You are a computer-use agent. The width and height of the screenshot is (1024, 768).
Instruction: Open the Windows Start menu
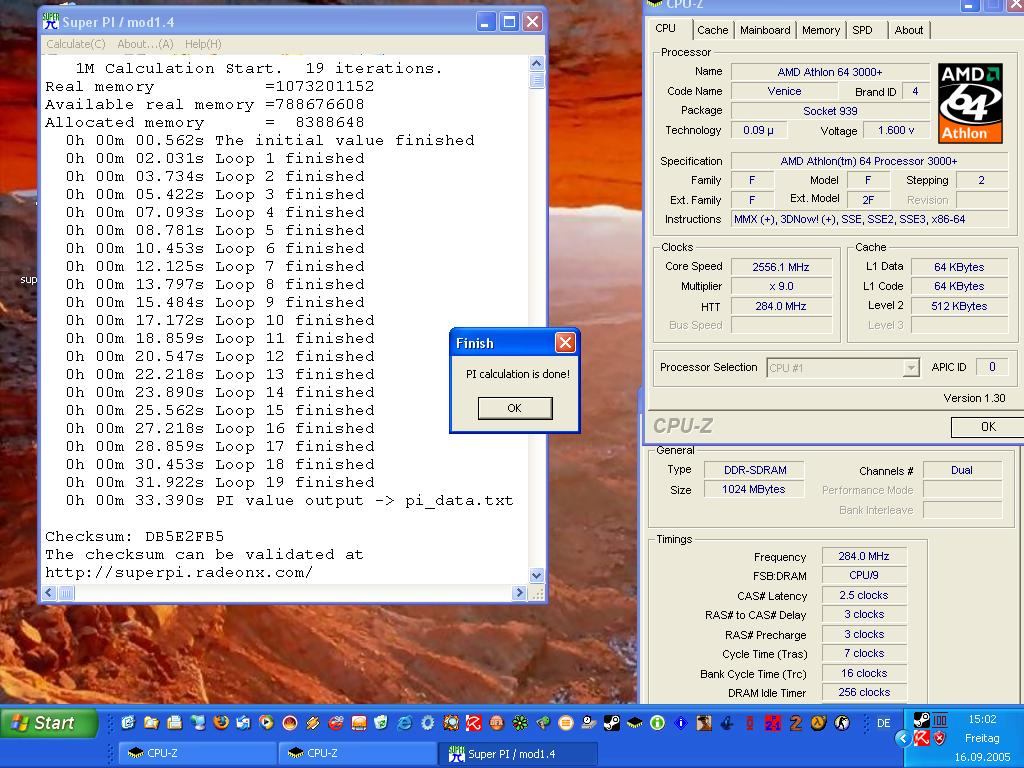(49, 723)
